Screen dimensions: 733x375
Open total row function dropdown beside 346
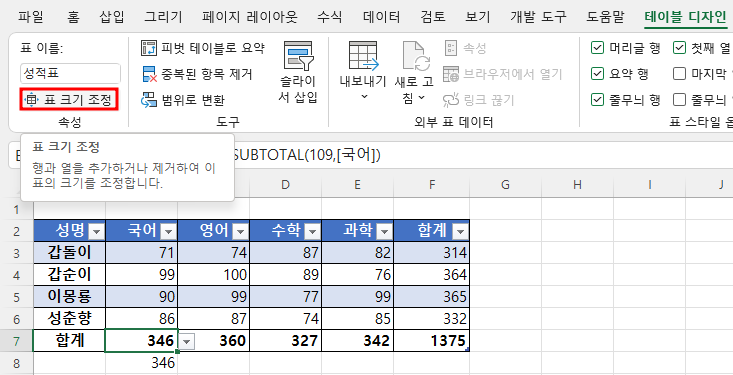click(187, 342)
